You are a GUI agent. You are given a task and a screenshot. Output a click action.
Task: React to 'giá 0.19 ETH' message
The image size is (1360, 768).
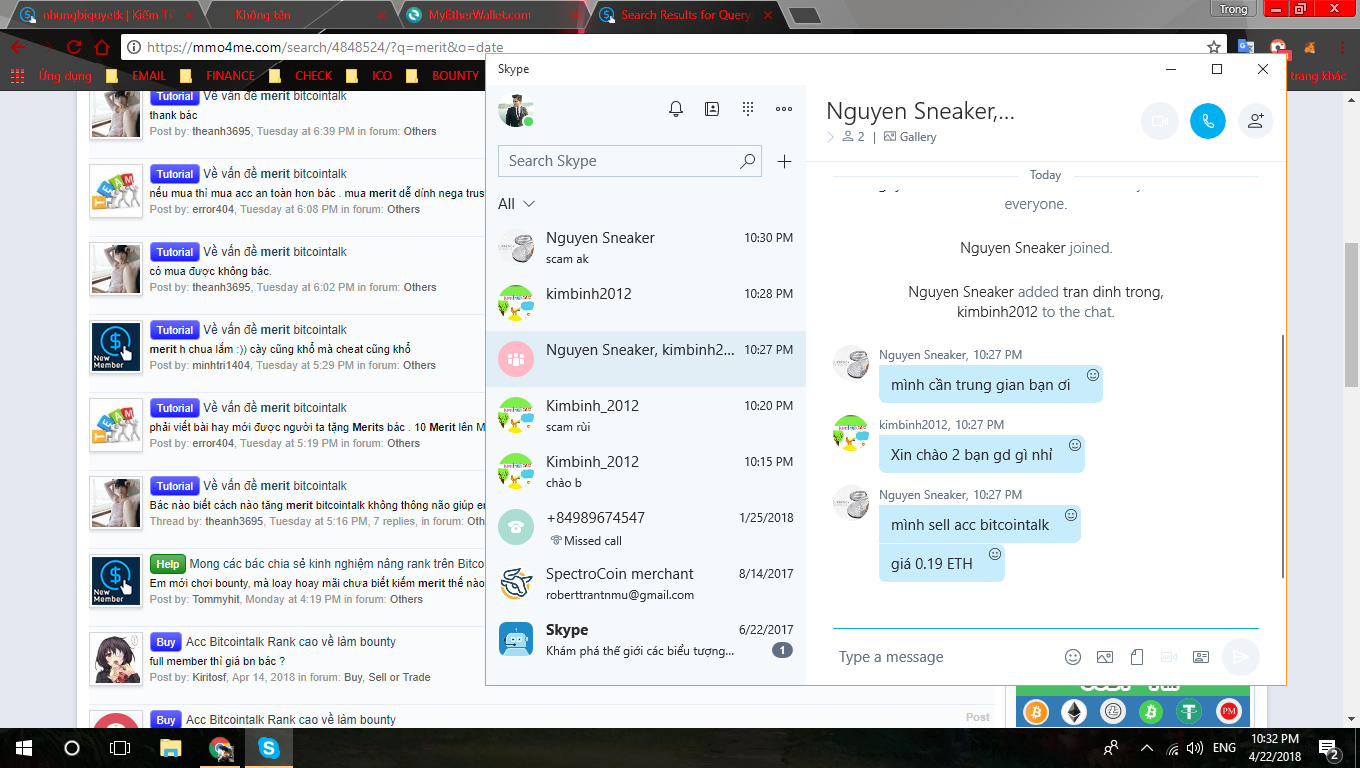coord(995,554)
